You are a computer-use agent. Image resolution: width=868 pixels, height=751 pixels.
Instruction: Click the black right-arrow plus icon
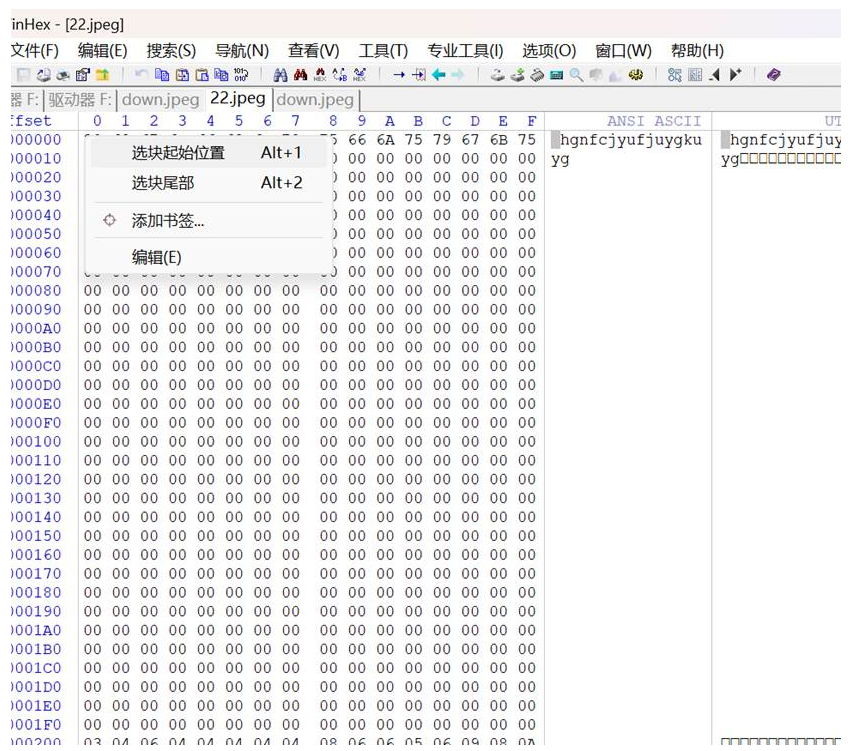point(735,74)
